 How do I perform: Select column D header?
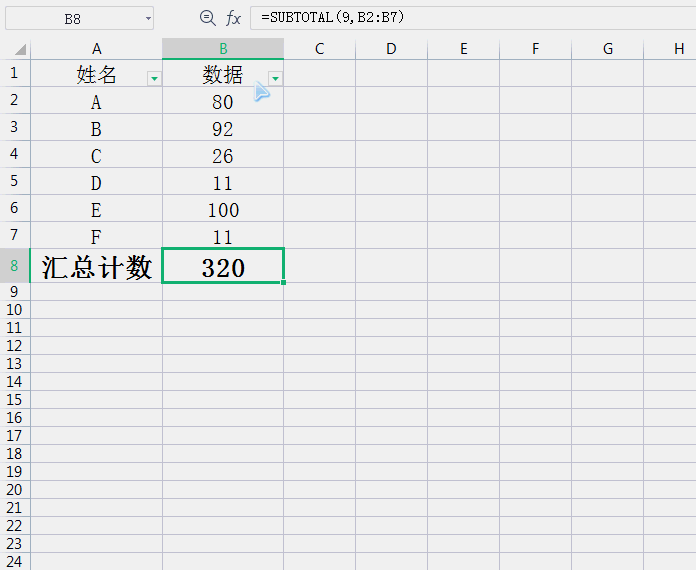391,49
